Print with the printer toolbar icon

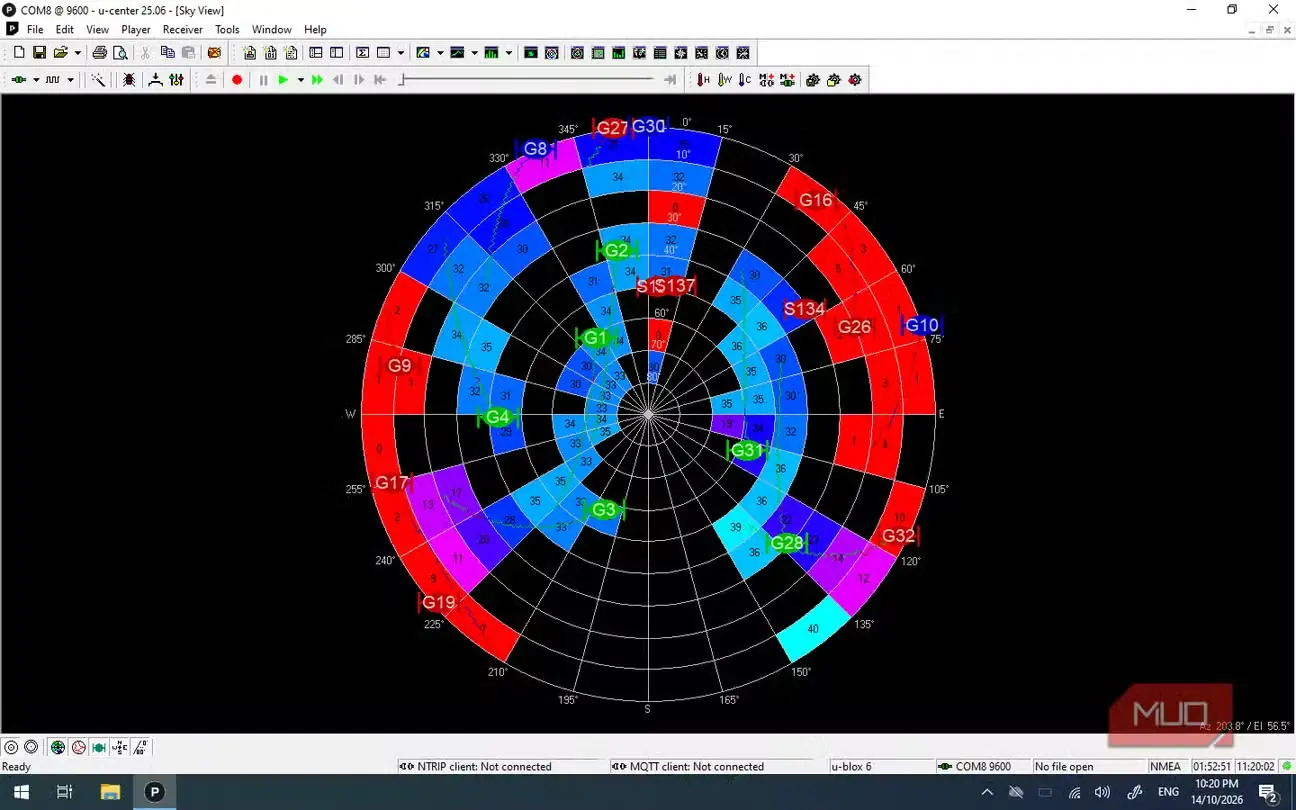pyautogui.click(x=99, y=53)
